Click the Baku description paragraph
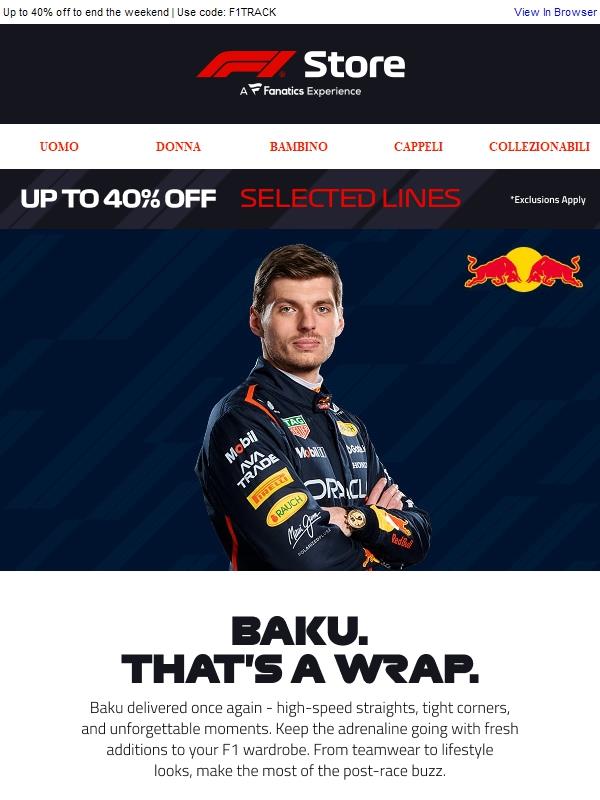 tap(300, 739)
